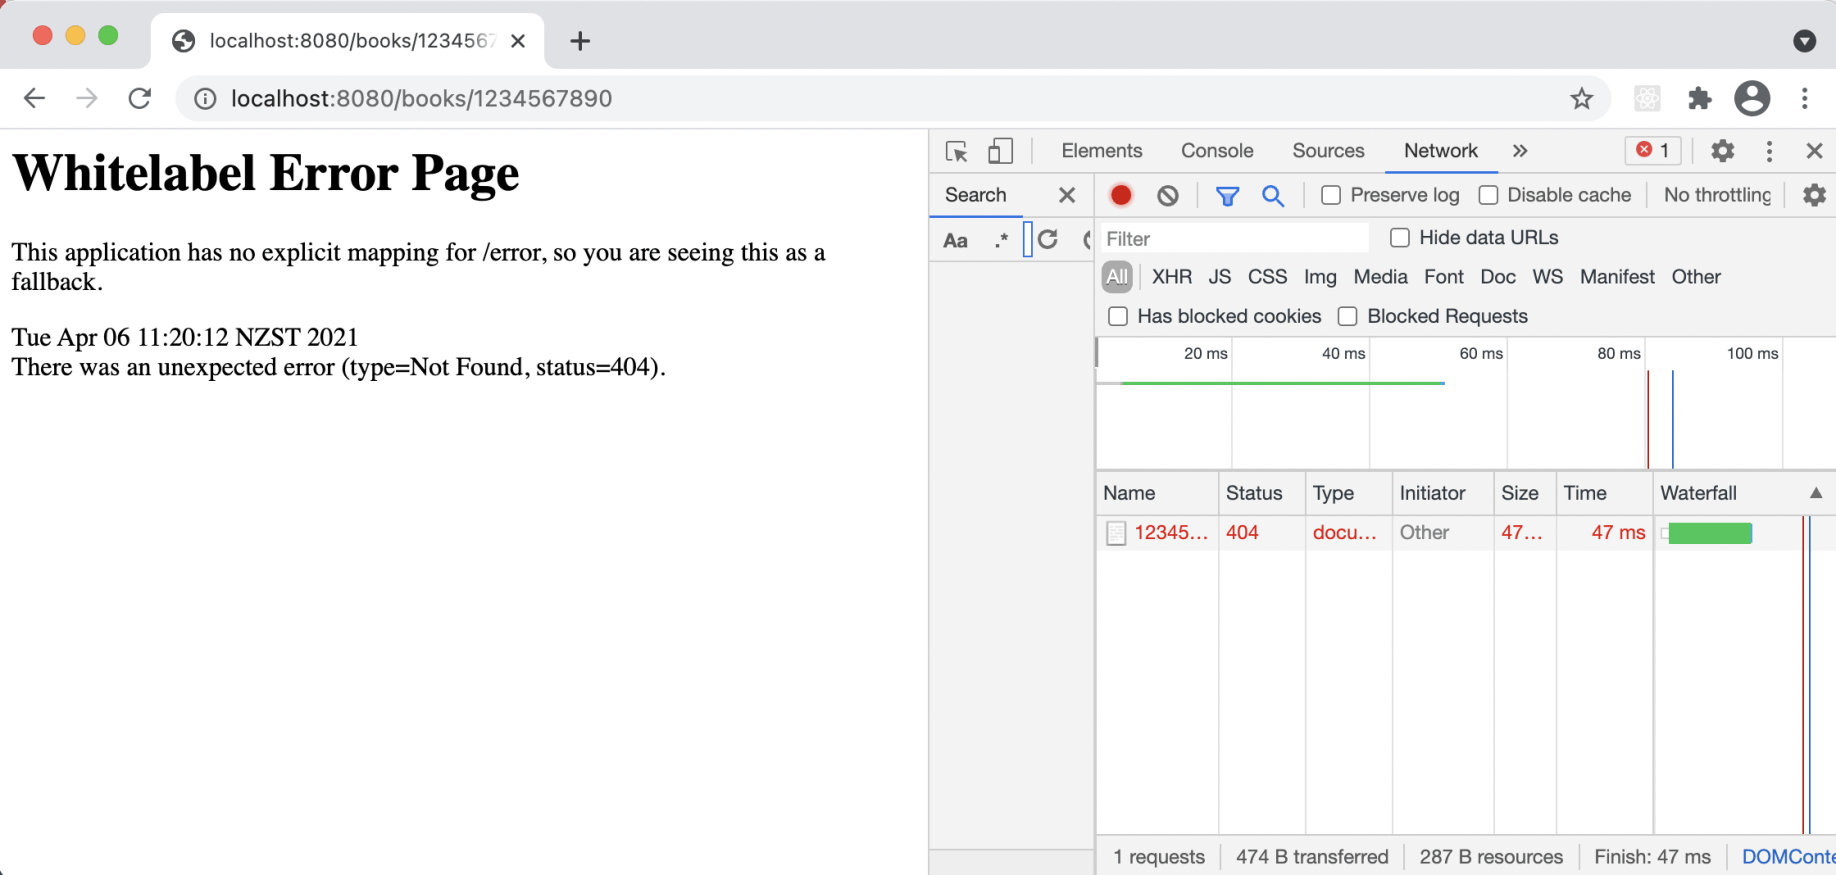Check the Disable cache option
Image resolution: width=1836 pixels, height=875 pixels.
(x=1488, y=195)
